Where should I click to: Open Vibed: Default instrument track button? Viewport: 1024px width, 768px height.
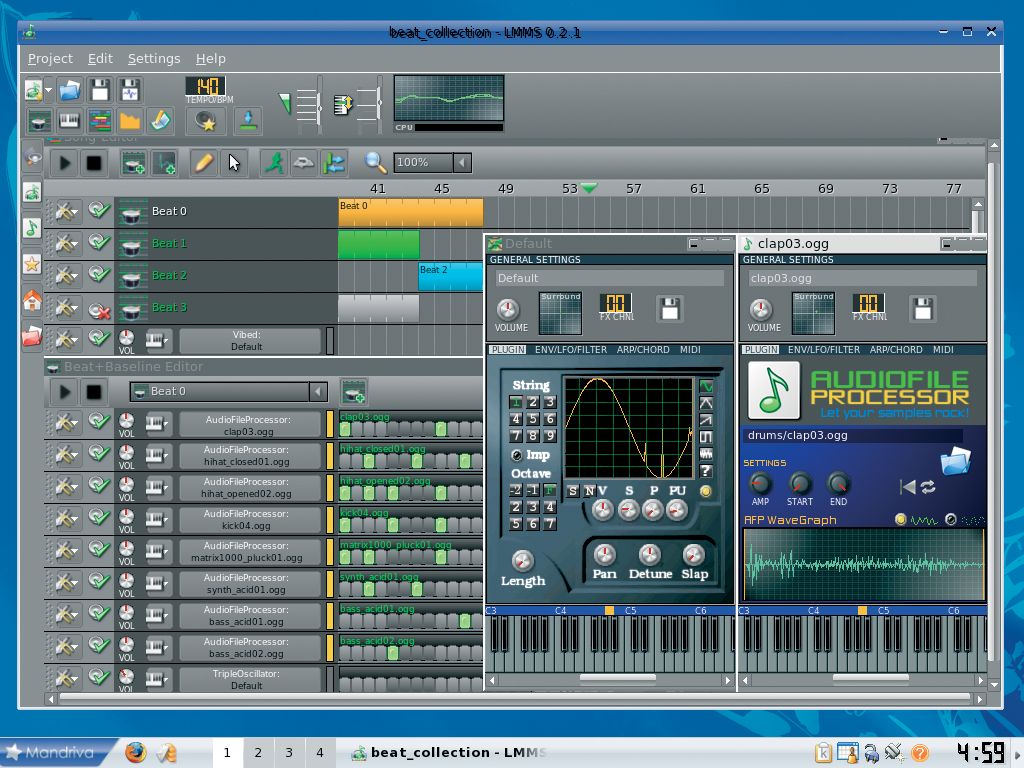pyautogui.click(x=248, y=340)
